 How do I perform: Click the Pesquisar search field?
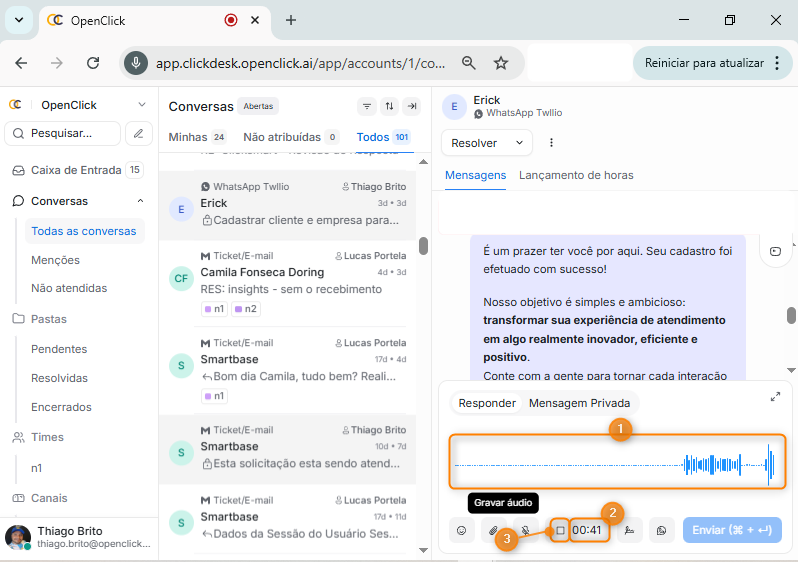[63, 133]
